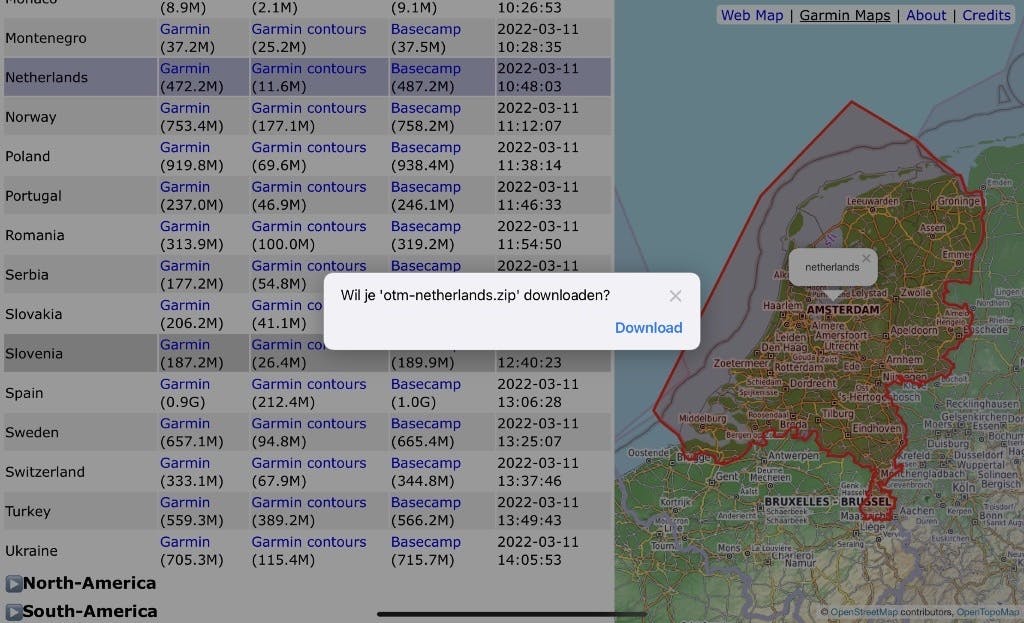Open the Garmin Maps link
Viewport: 1024px width, 623px height.
[x=844, y=15]
